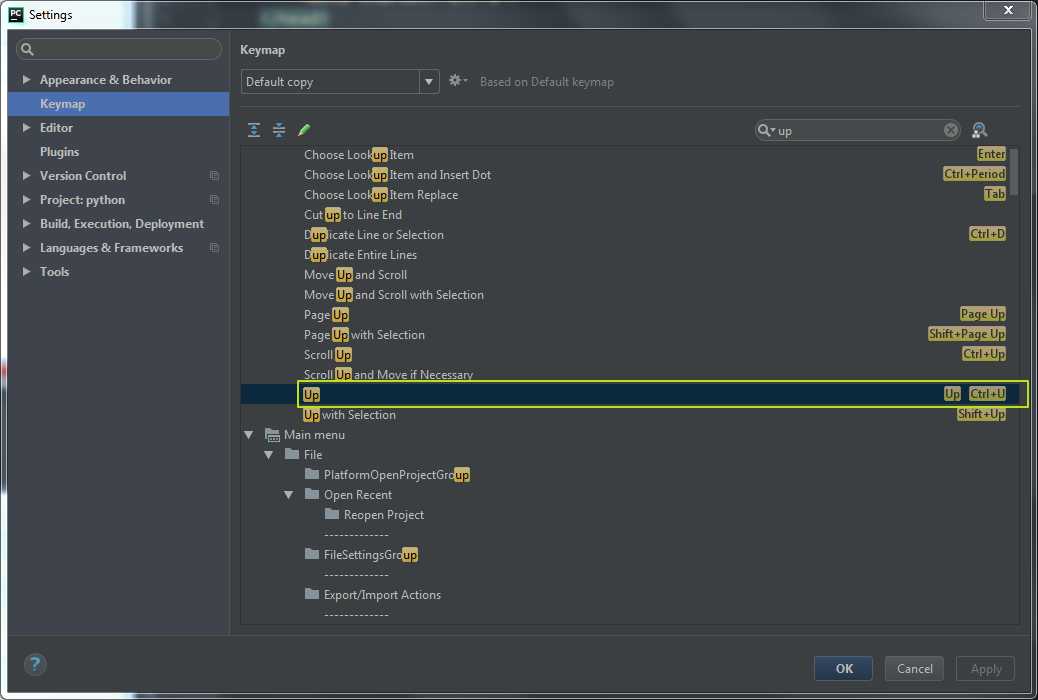1038x700 pixels.
Task: Click the Main menu folder icon
Action: (271, 435)
